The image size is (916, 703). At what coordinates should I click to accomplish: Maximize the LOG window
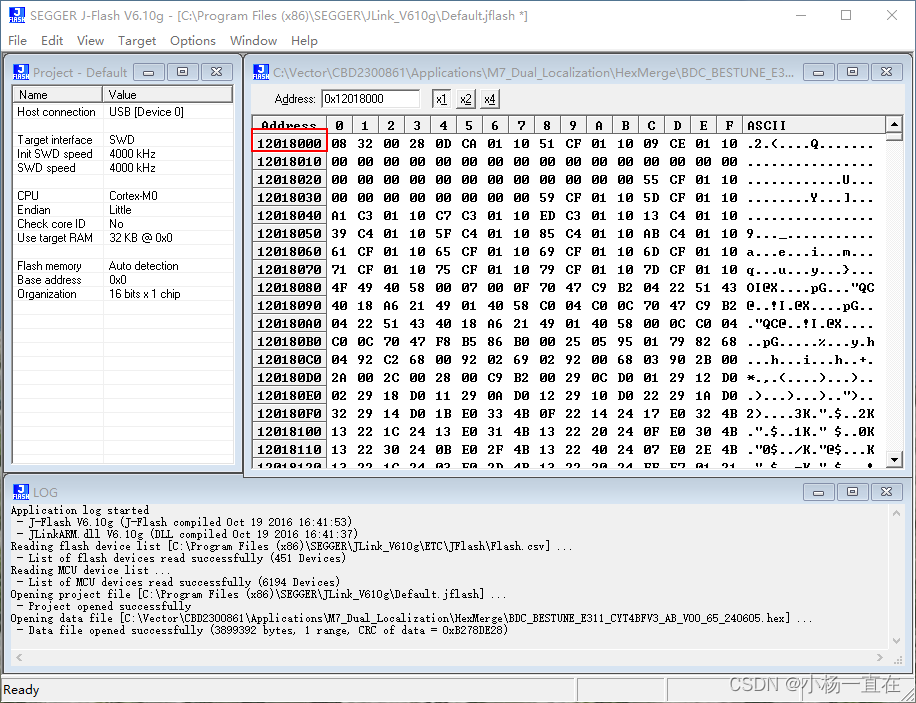tap(855, 491)
